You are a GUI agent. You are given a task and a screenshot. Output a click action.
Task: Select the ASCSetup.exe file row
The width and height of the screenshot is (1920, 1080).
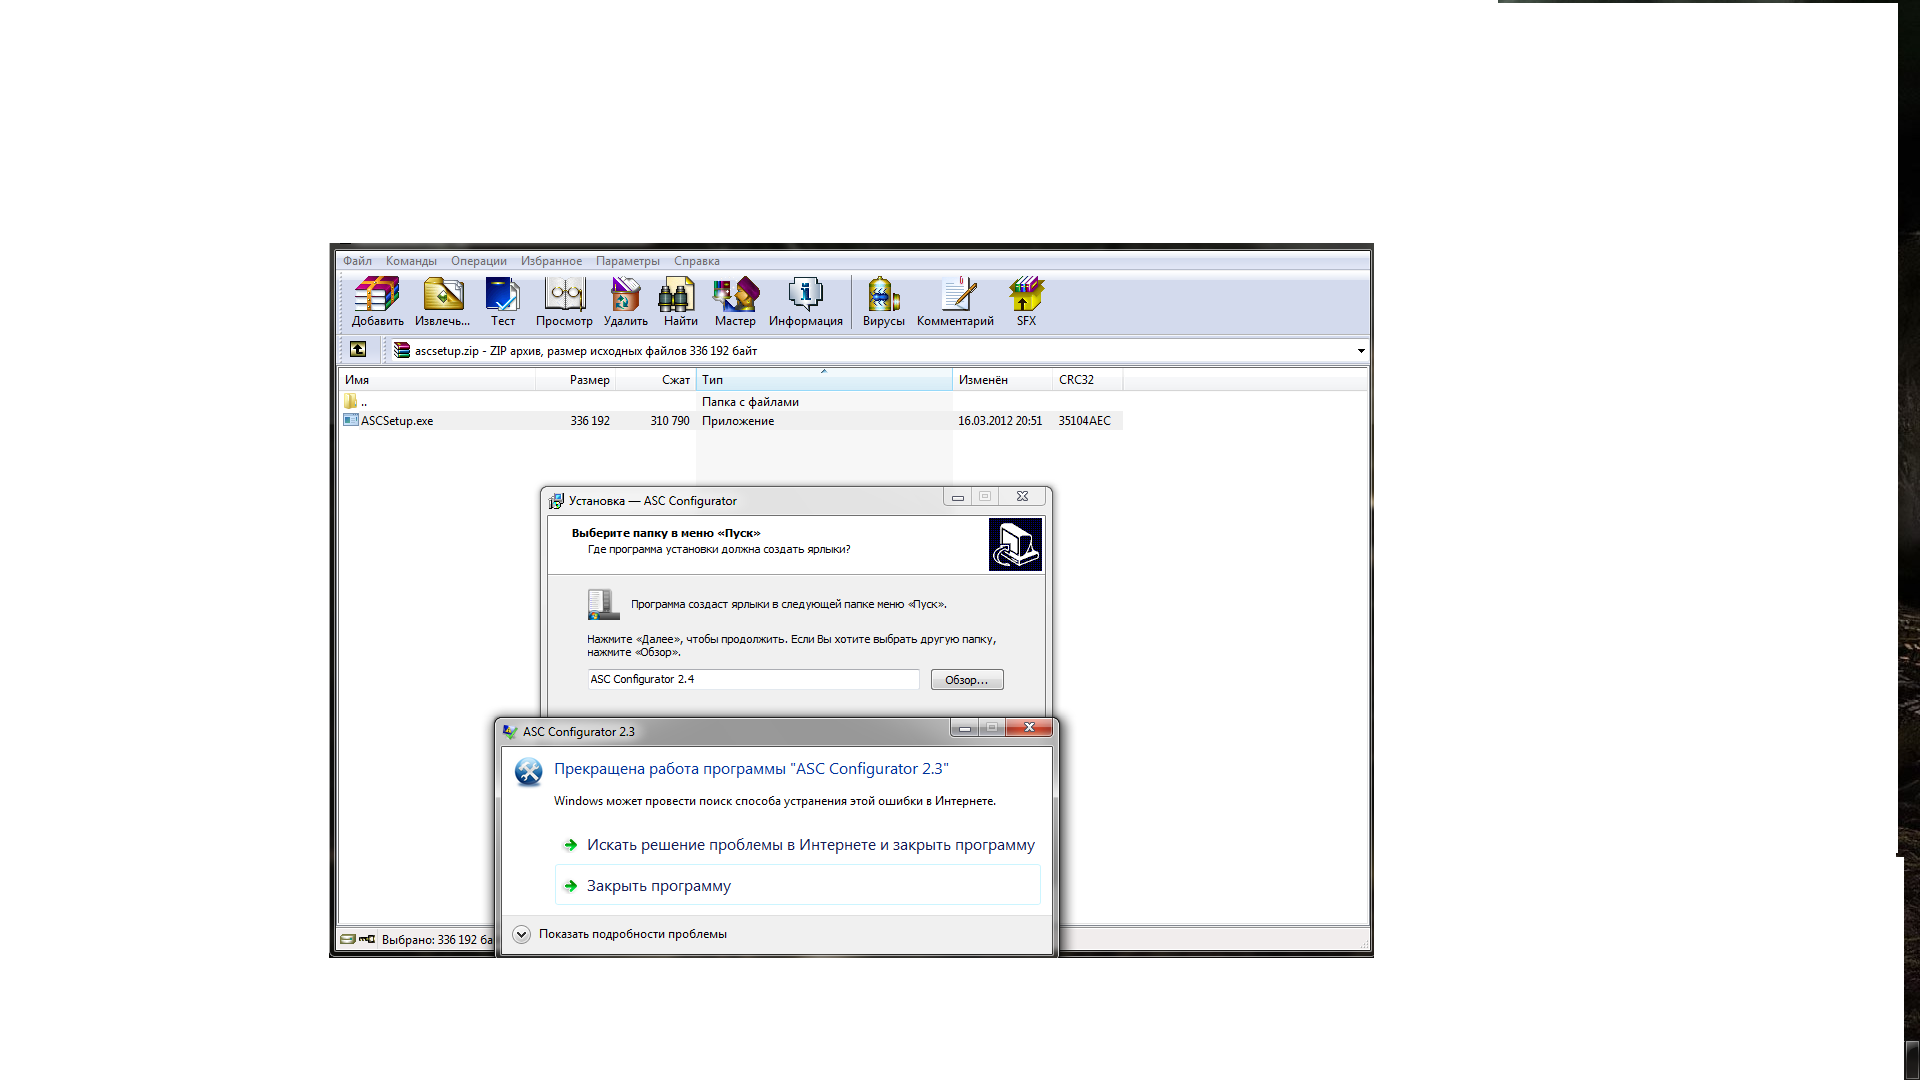(x=398, y=421)
